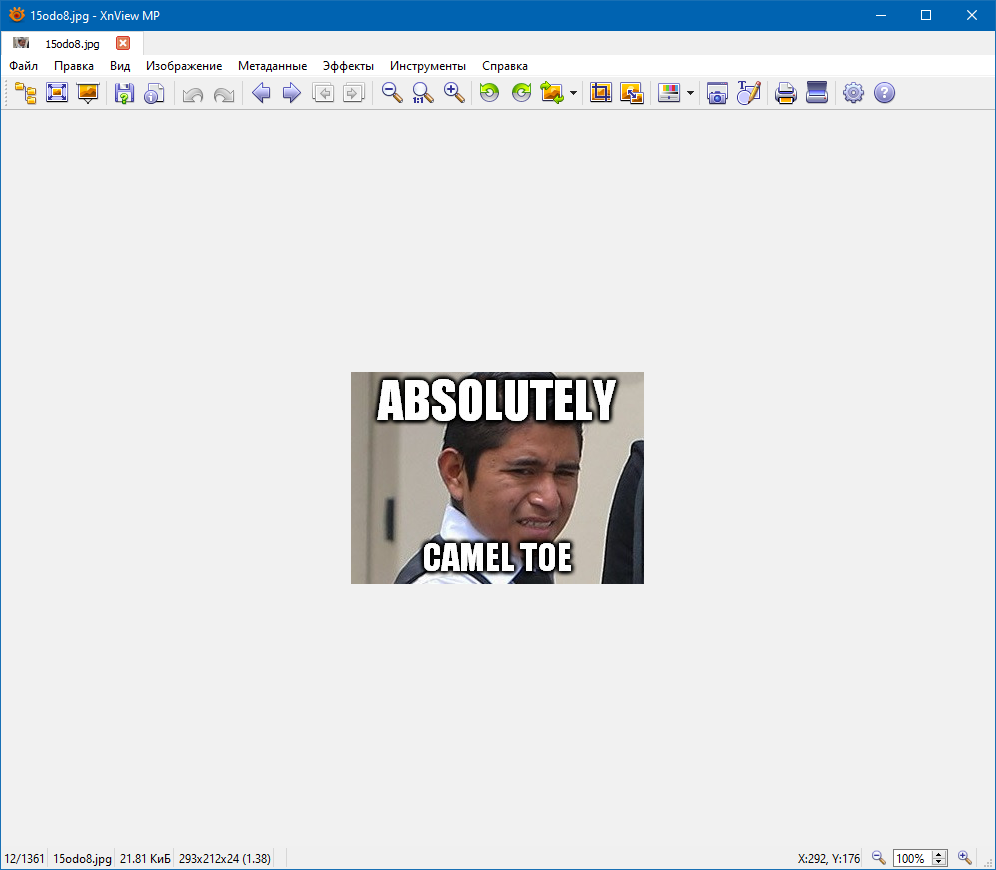Open transform dropdown arrow
996x870 pixels.
574,93
